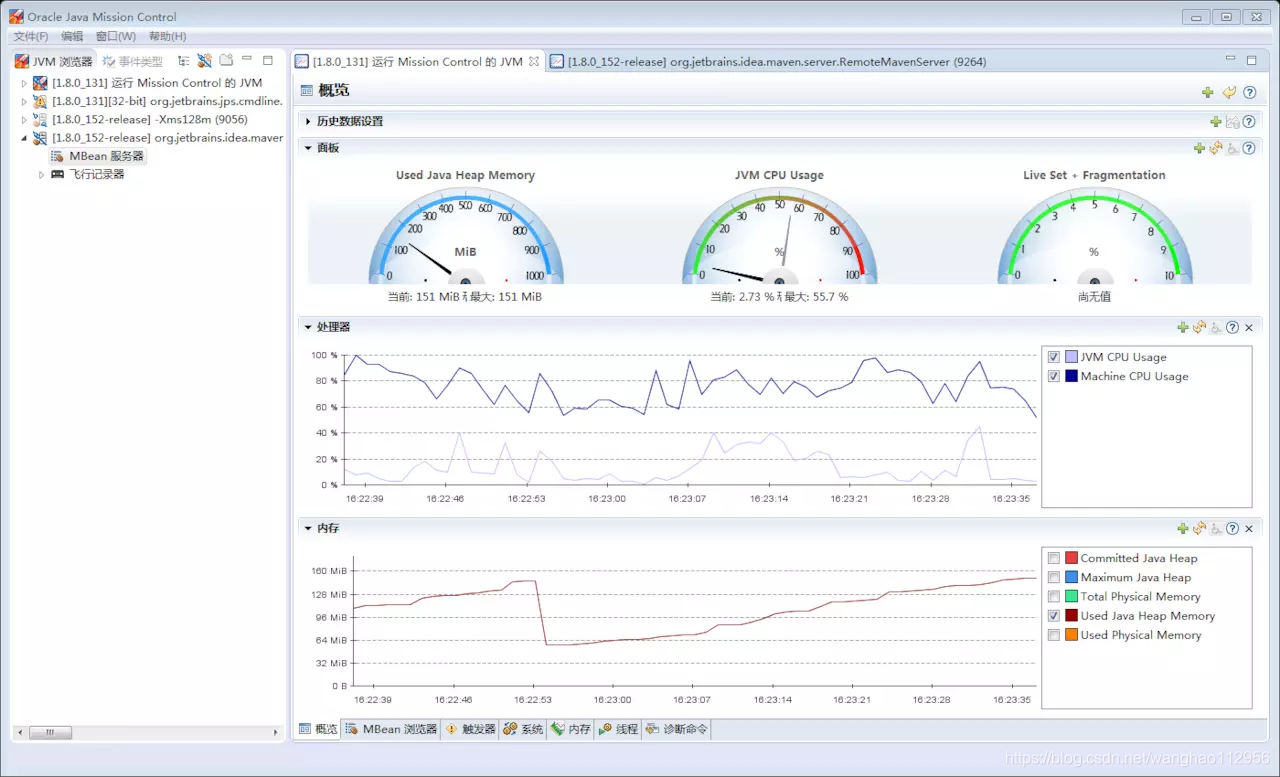Check the Used Physical Memory checkbox
Screen dimensions: 1280x777
coord(1054,635)
